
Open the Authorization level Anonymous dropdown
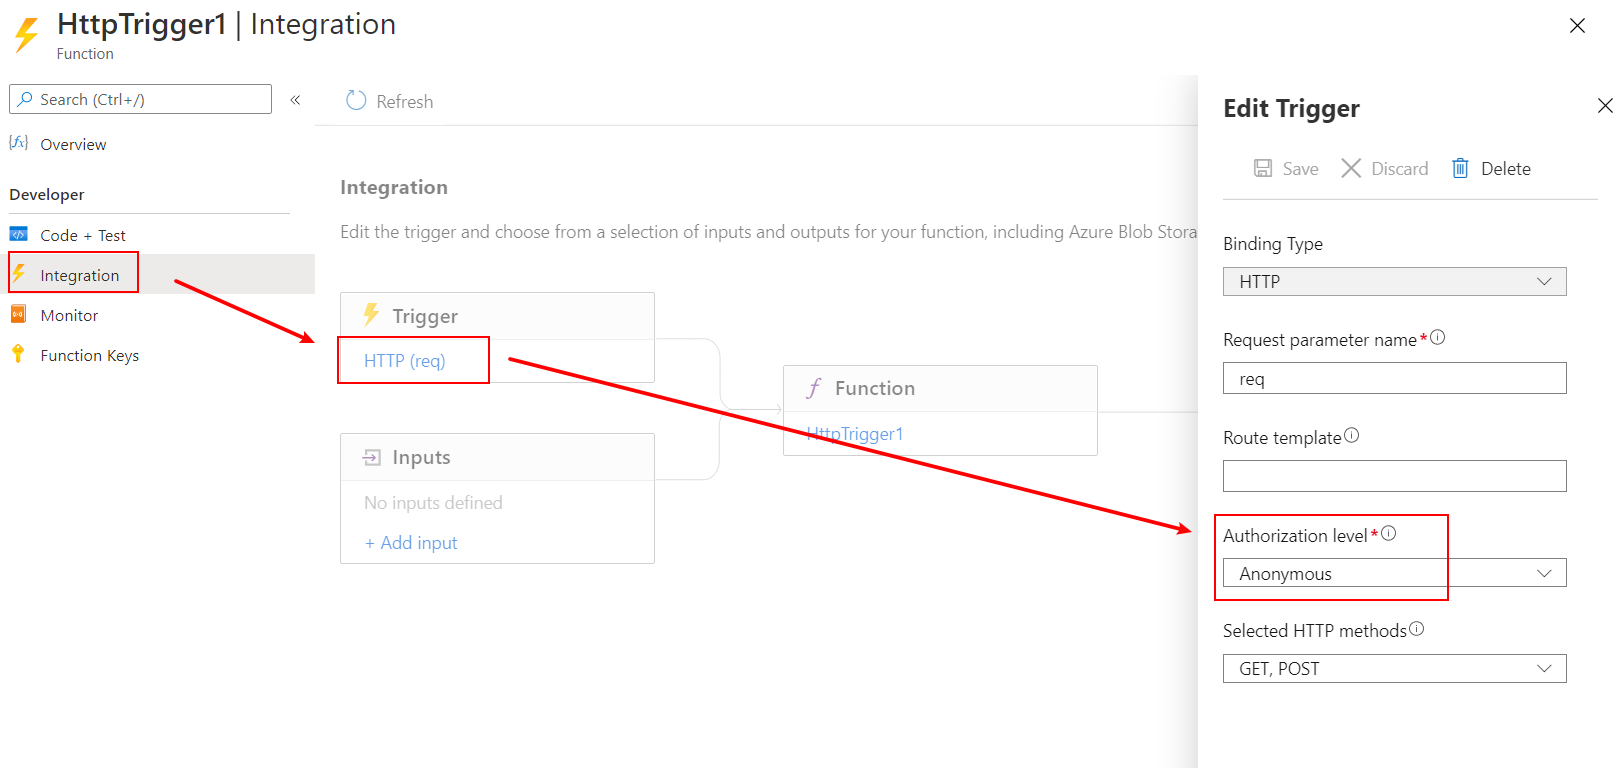pos(1394,573)
